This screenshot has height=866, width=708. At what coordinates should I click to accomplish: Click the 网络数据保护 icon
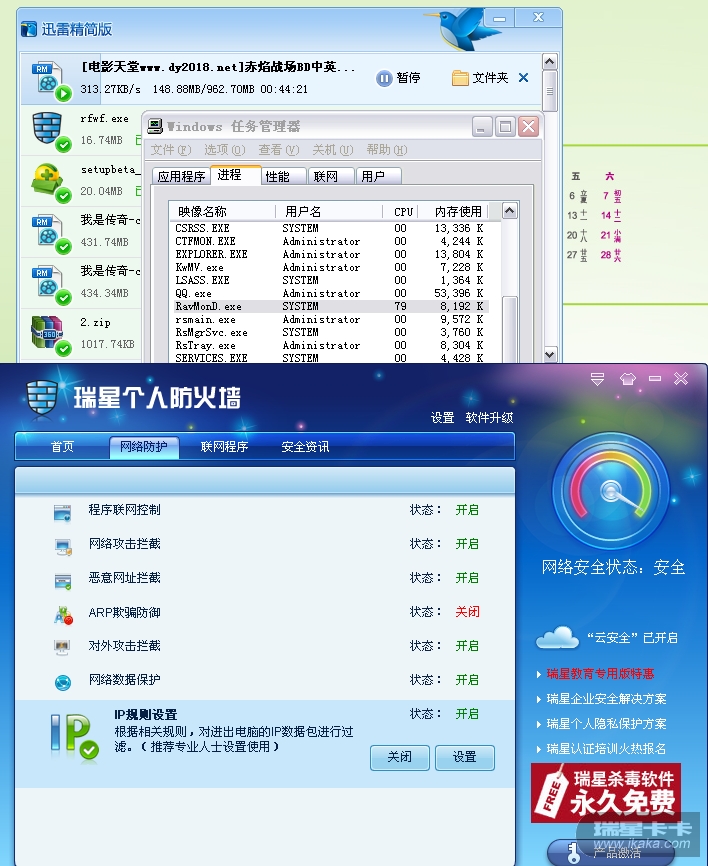click(63, 683)
